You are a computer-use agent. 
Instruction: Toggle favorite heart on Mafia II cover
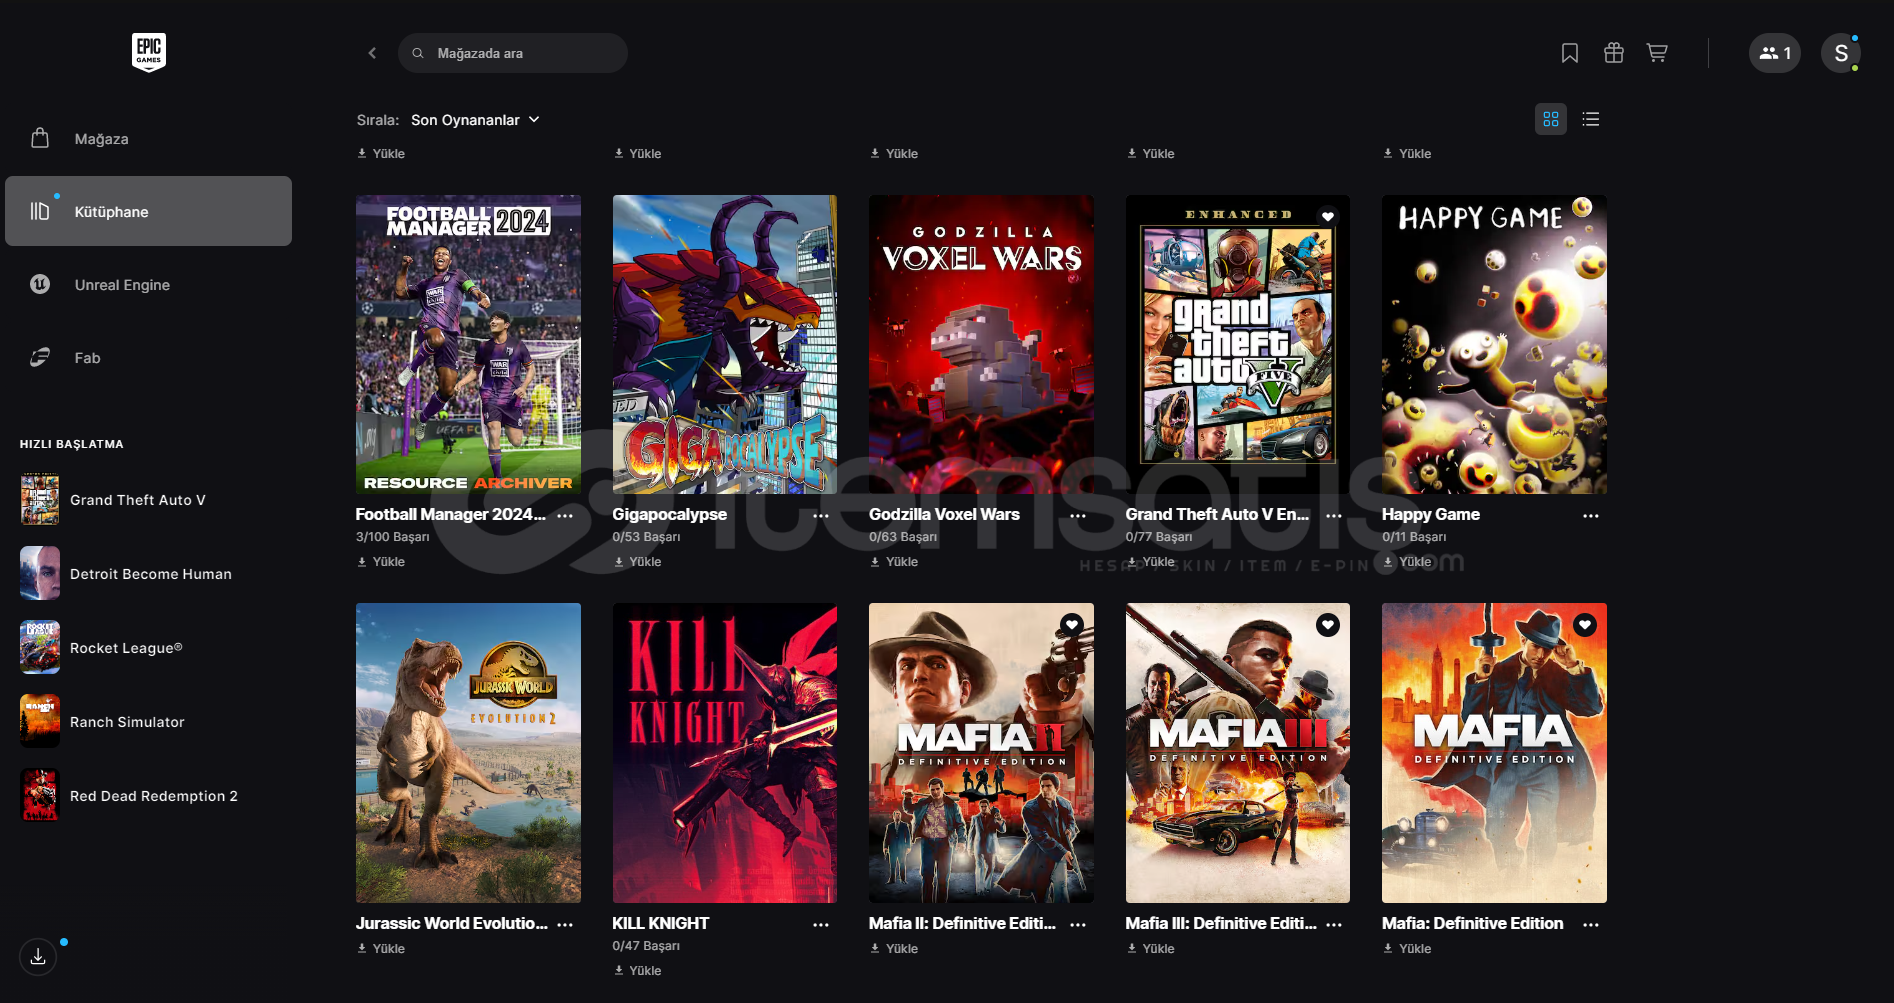pos(1072,625)
